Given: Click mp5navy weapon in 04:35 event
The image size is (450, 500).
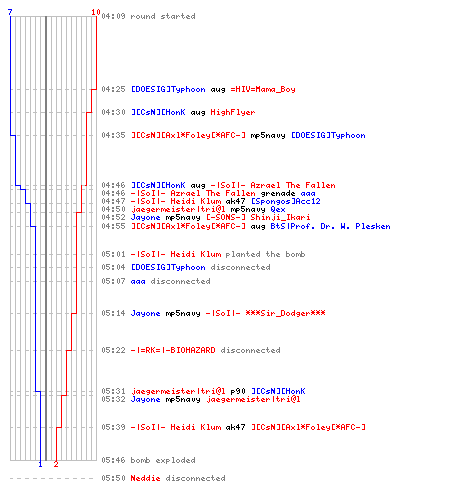Looking at the screenshot, I should [268, 135].
